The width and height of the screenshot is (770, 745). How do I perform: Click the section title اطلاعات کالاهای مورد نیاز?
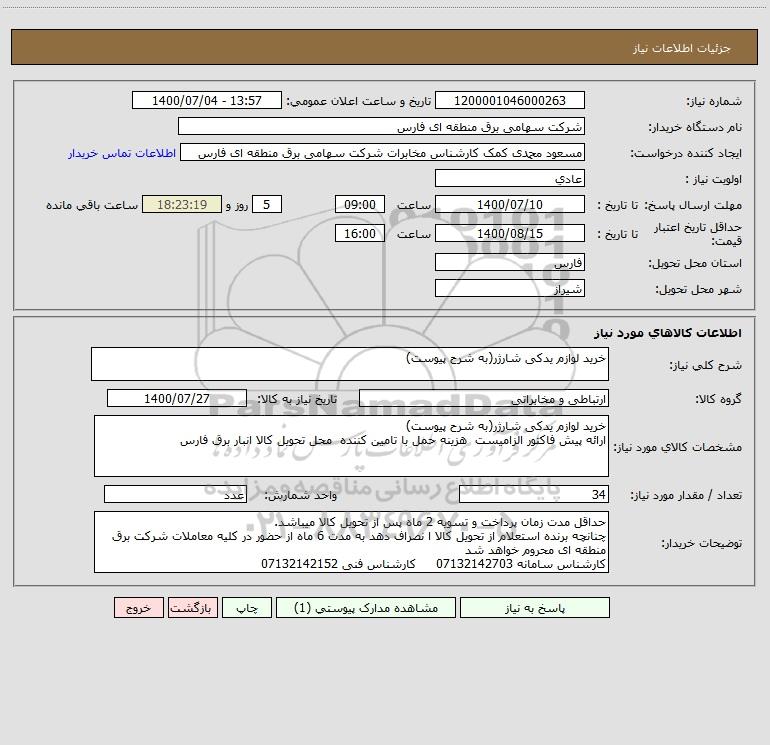click(x=668, y=333)
